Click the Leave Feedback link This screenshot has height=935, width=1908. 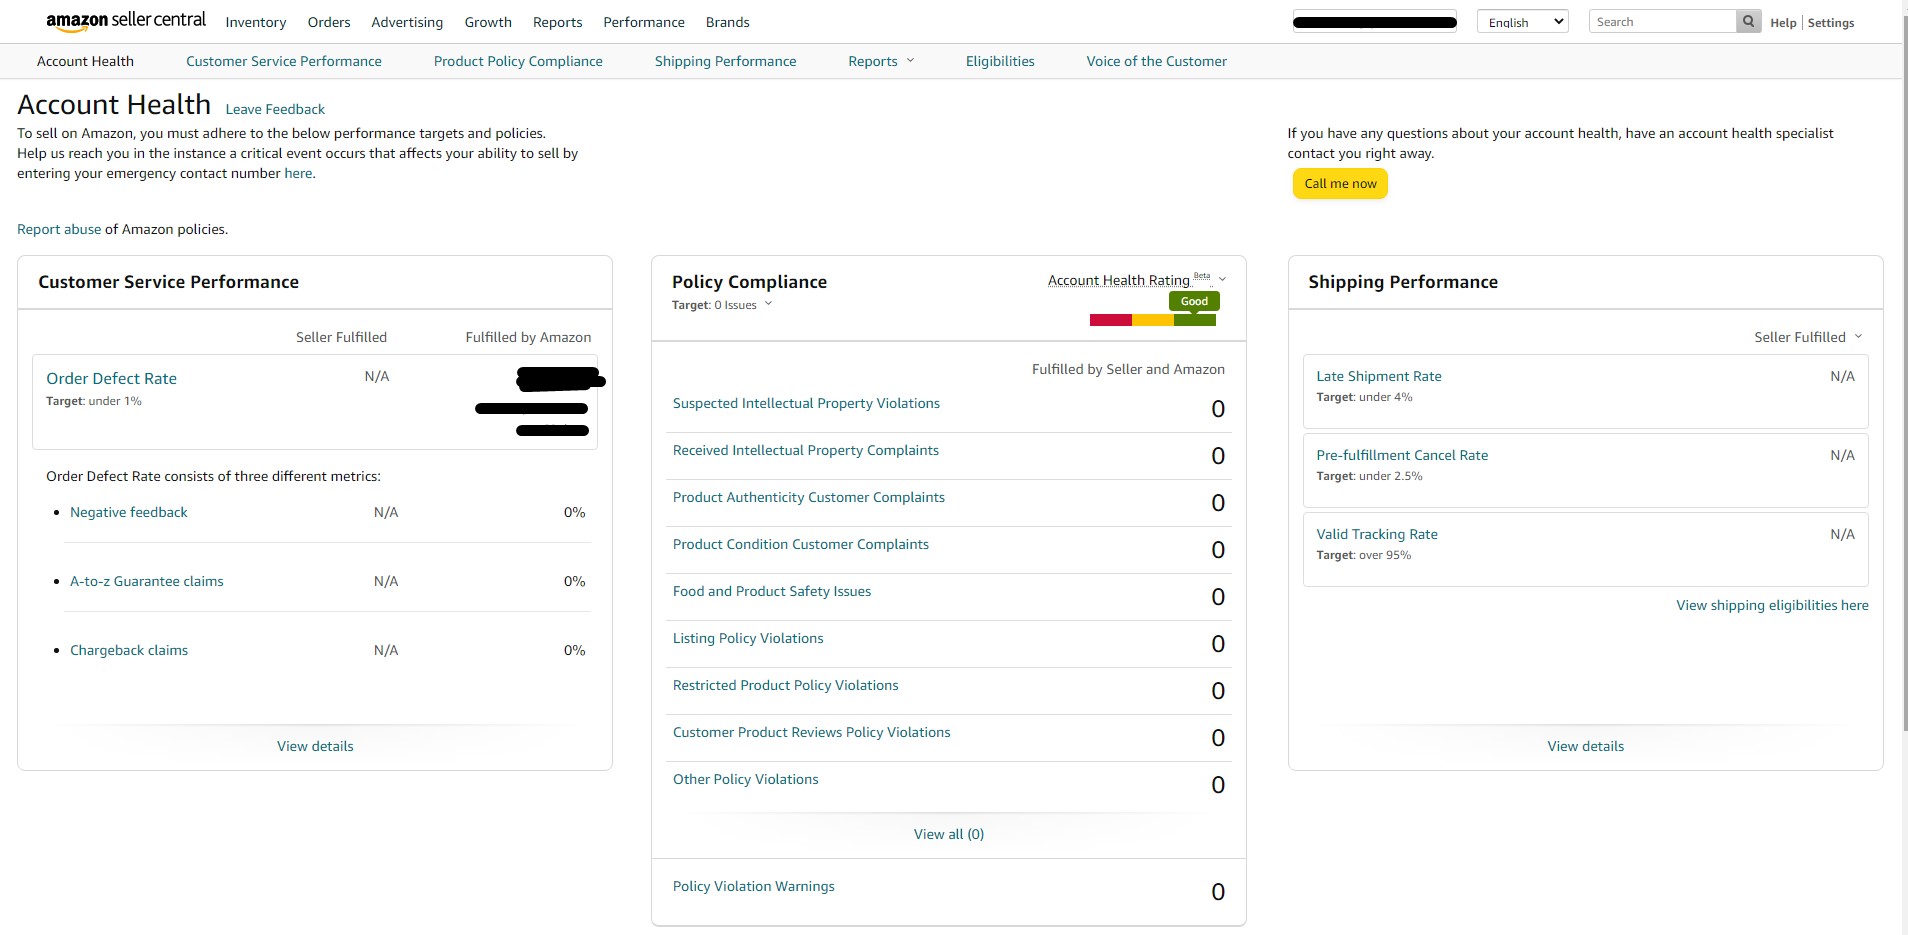(275, 109)
